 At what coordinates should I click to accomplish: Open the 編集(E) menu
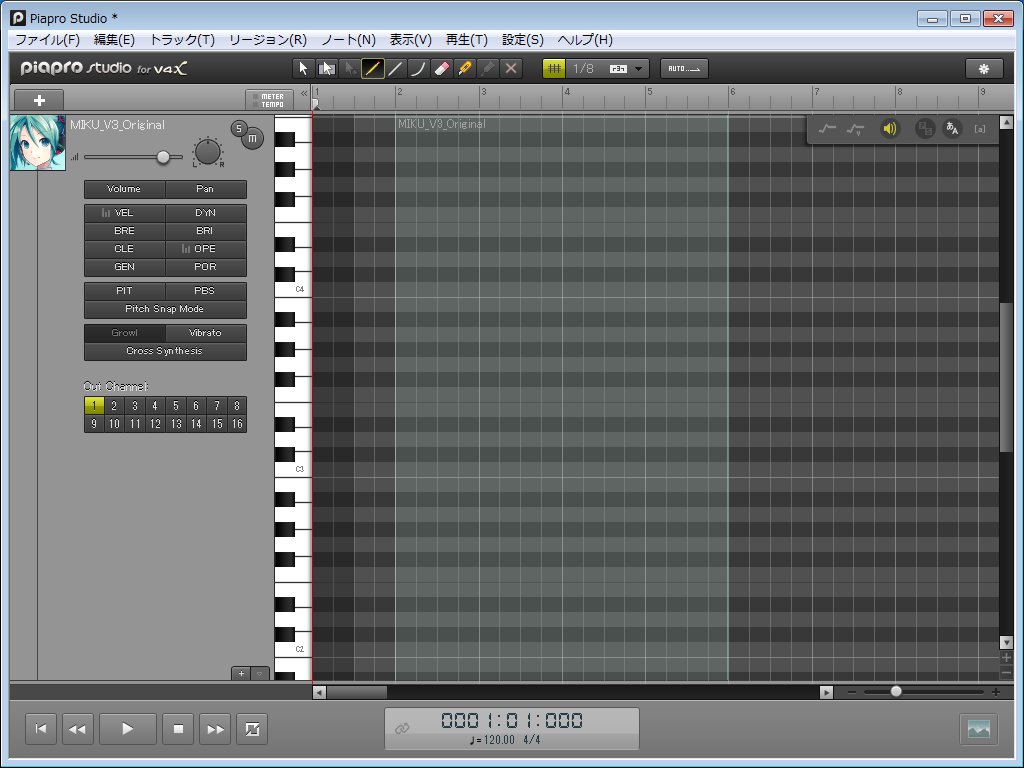pyautogui.click(x=114, y=40)
